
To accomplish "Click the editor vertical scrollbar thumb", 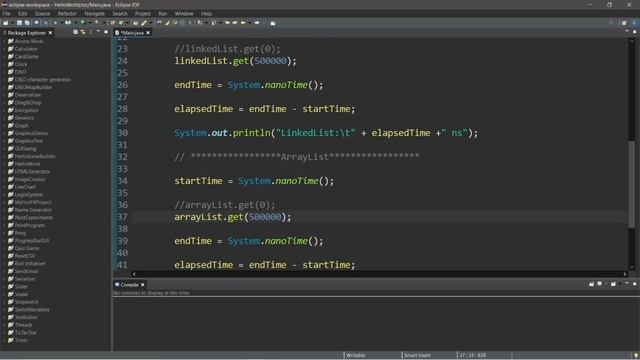I will click(x=632, y=184).
